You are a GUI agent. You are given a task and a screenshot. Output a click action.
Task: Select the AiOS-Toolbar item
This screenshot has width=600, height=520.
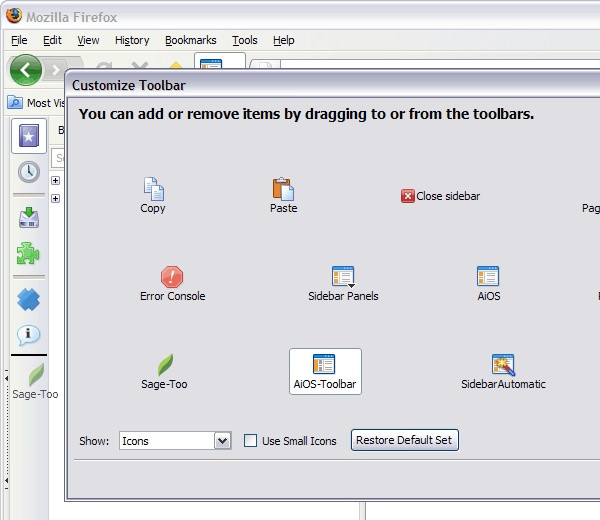325,371
